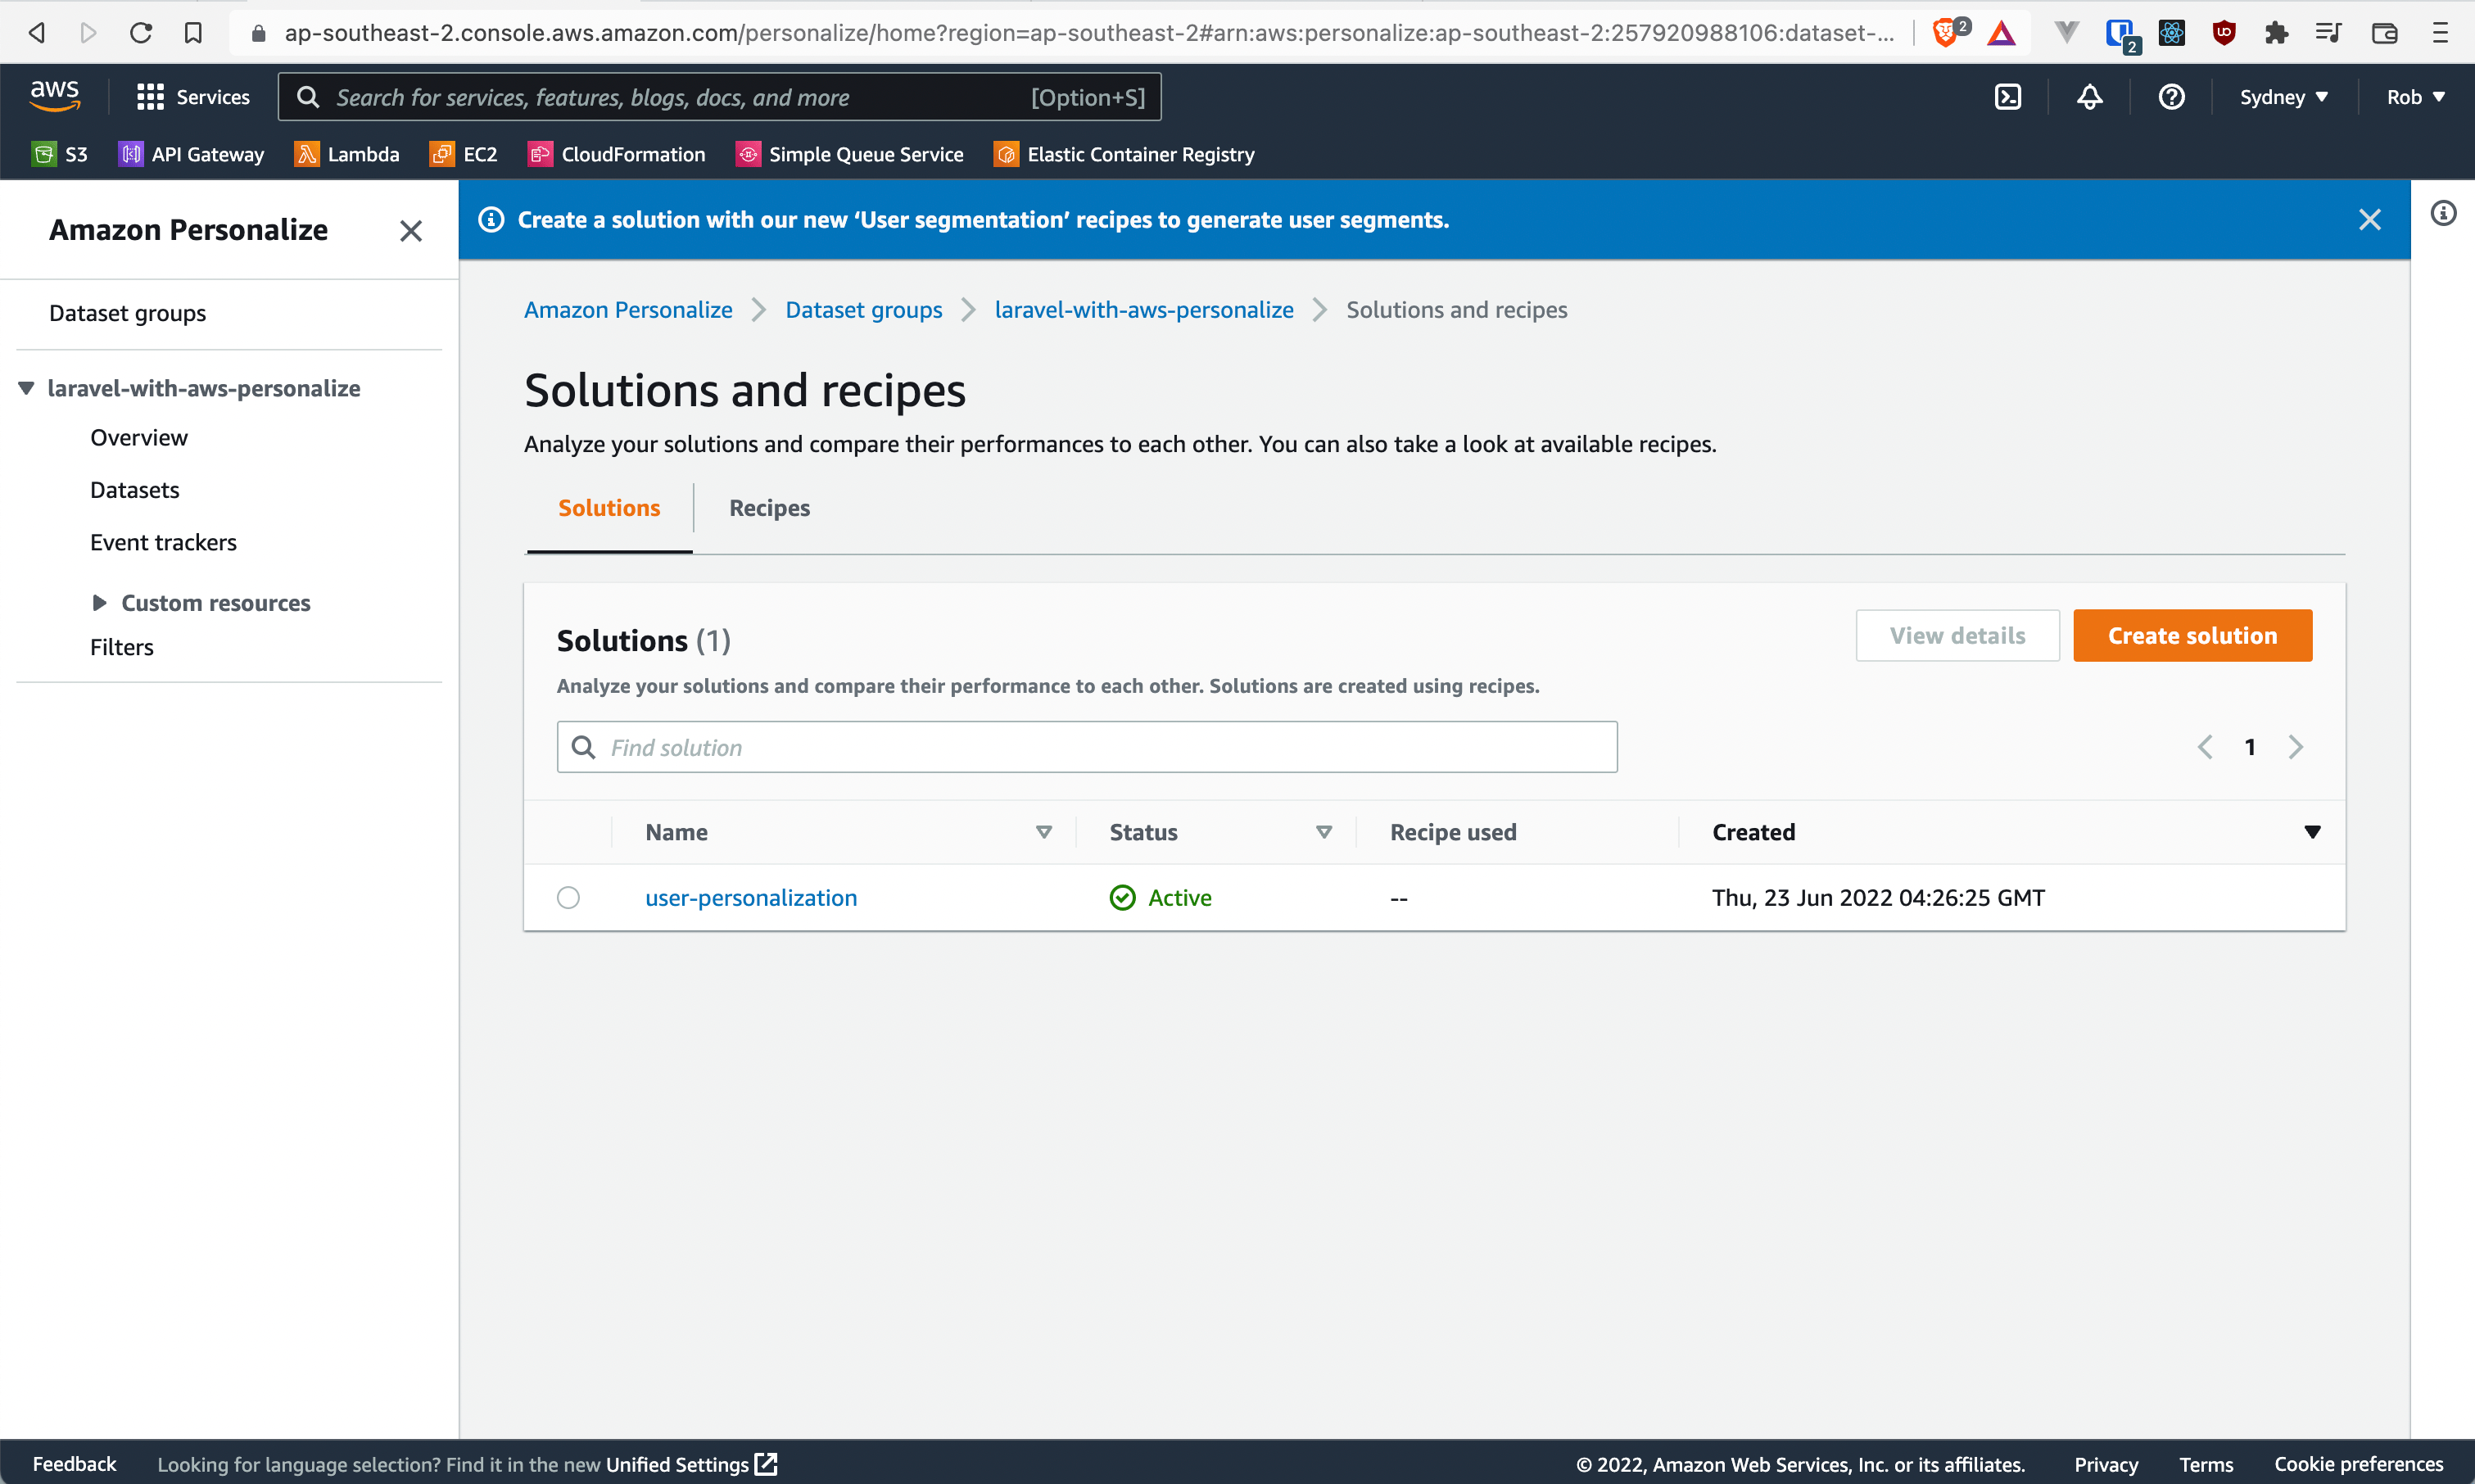Open the Elastic Container Registry shortcut
Screen dimensions: 2475x1484
[x=1124, y=154]
